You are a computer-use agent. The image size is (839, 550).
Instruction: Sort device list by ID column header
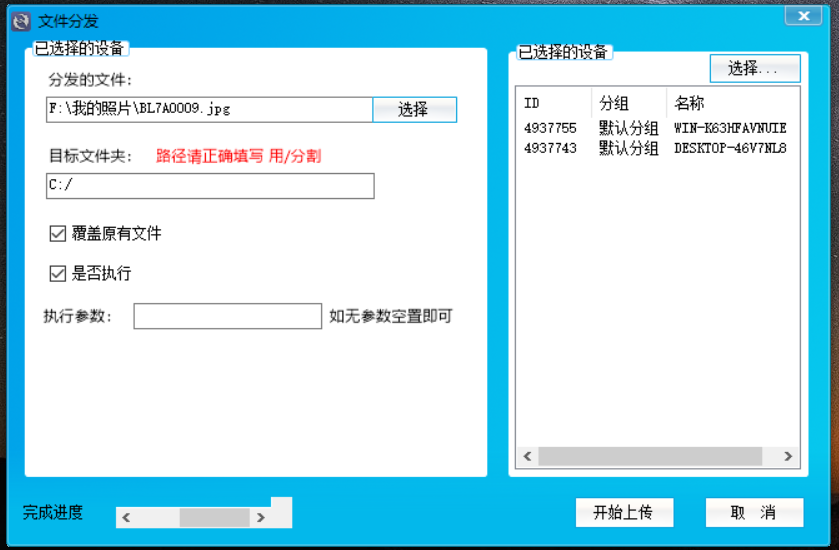pos(553,103)
